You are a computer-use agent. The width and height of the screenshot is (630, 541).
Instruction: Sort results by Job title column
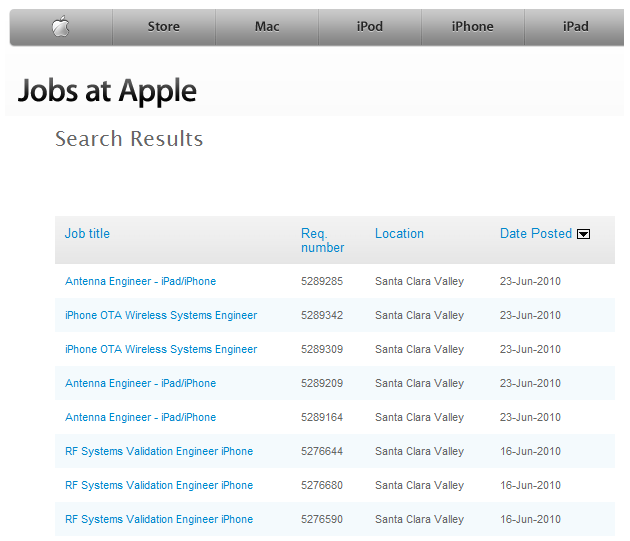pyautogui.click(x=87, y=234)
